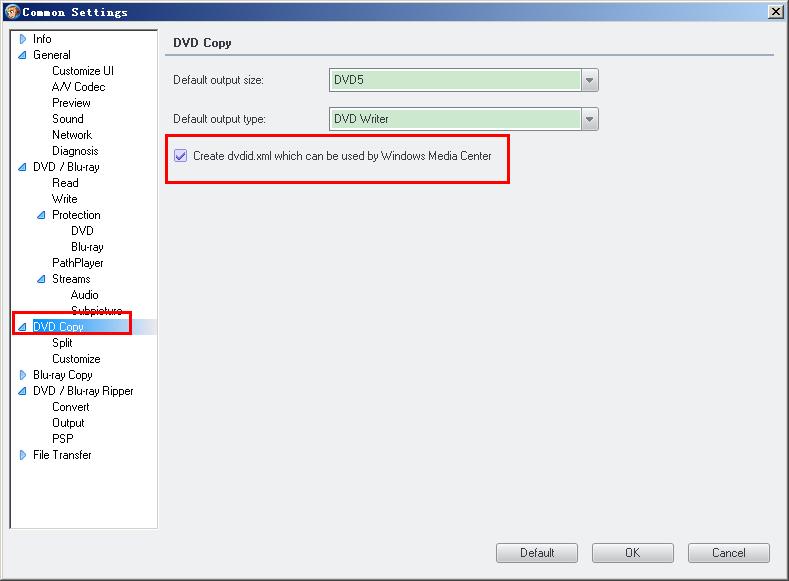Select Customize under DVD Copy
789x581 pixels.
point(76,359)
